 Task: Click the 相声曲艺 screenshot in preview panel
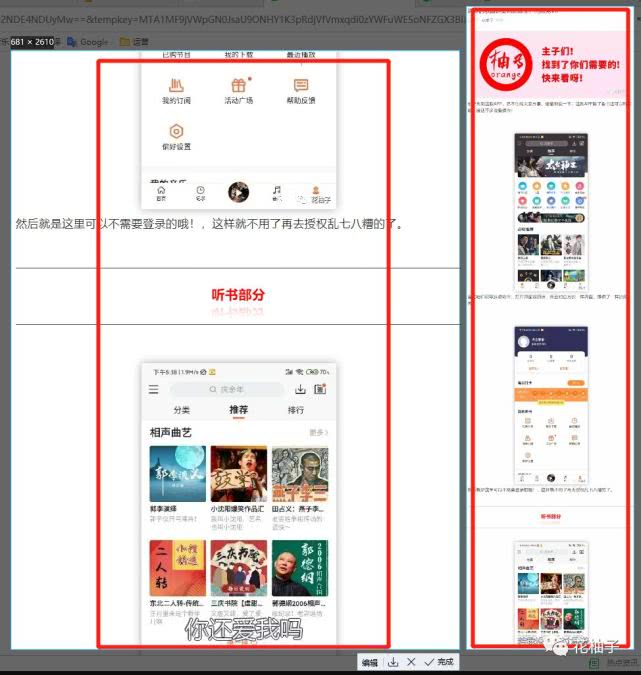point(551,593)
